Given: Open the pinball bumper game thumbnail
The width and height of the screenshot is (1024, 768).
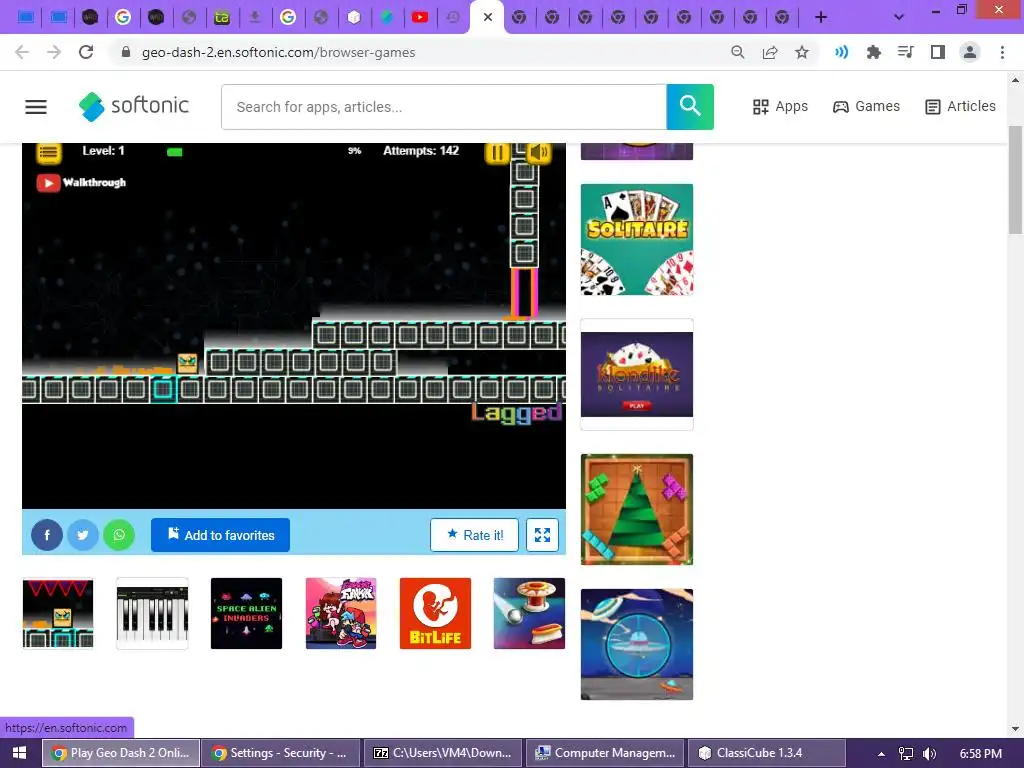Looking at the screenshot, I should 529,613.
